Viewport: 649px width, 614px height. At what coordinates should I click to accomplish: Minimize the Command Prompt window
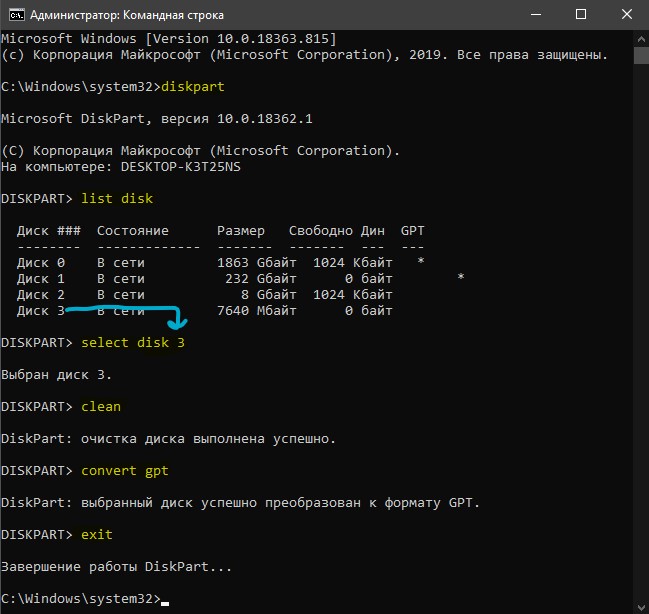pos(536,14)
